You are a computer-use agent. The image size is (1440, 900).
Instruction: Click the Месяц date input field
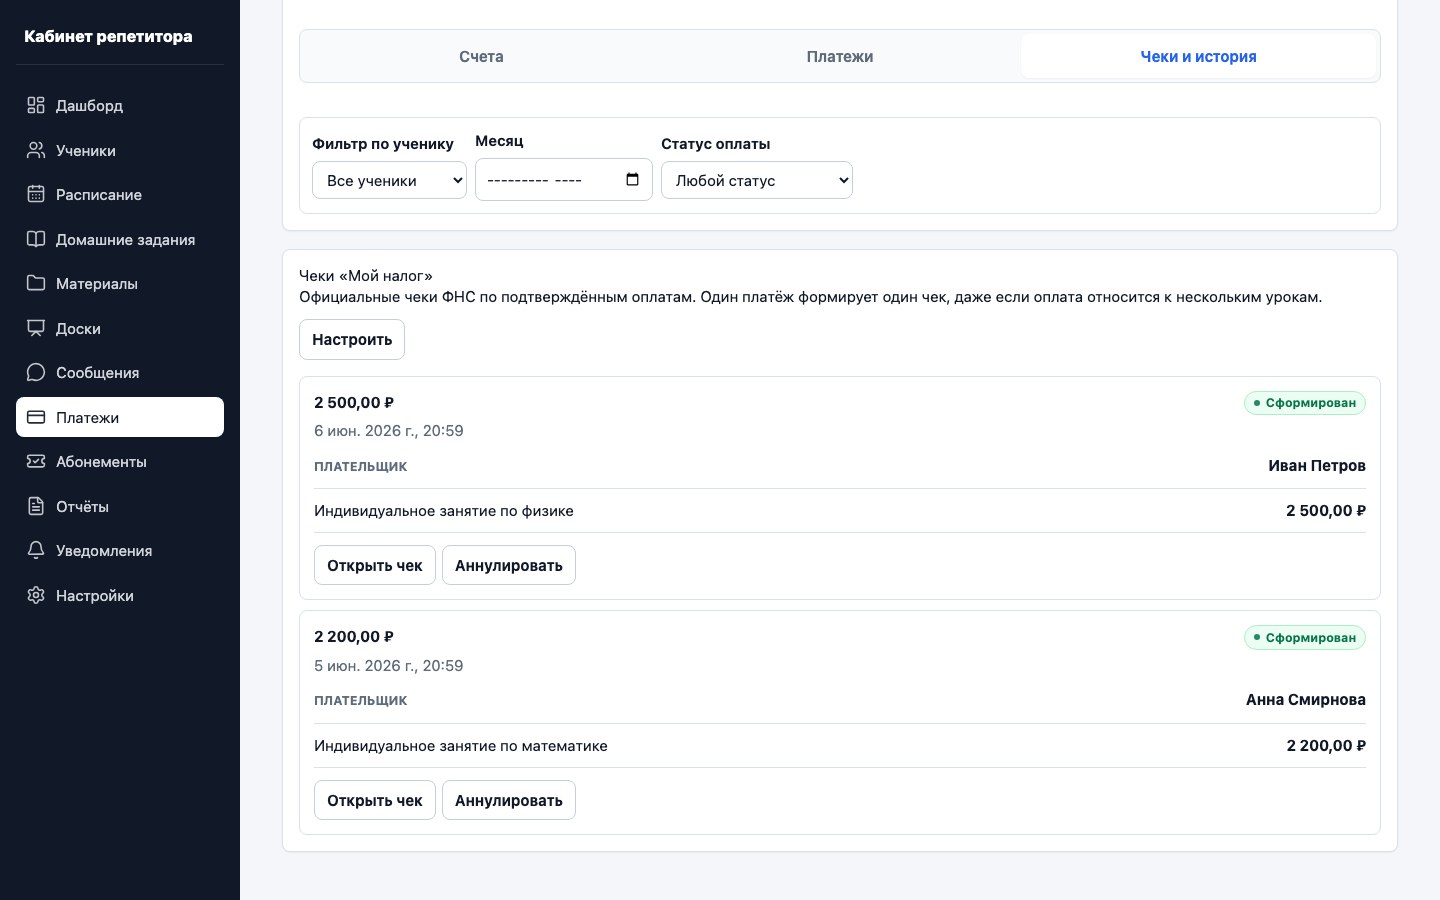pos(564,180)
